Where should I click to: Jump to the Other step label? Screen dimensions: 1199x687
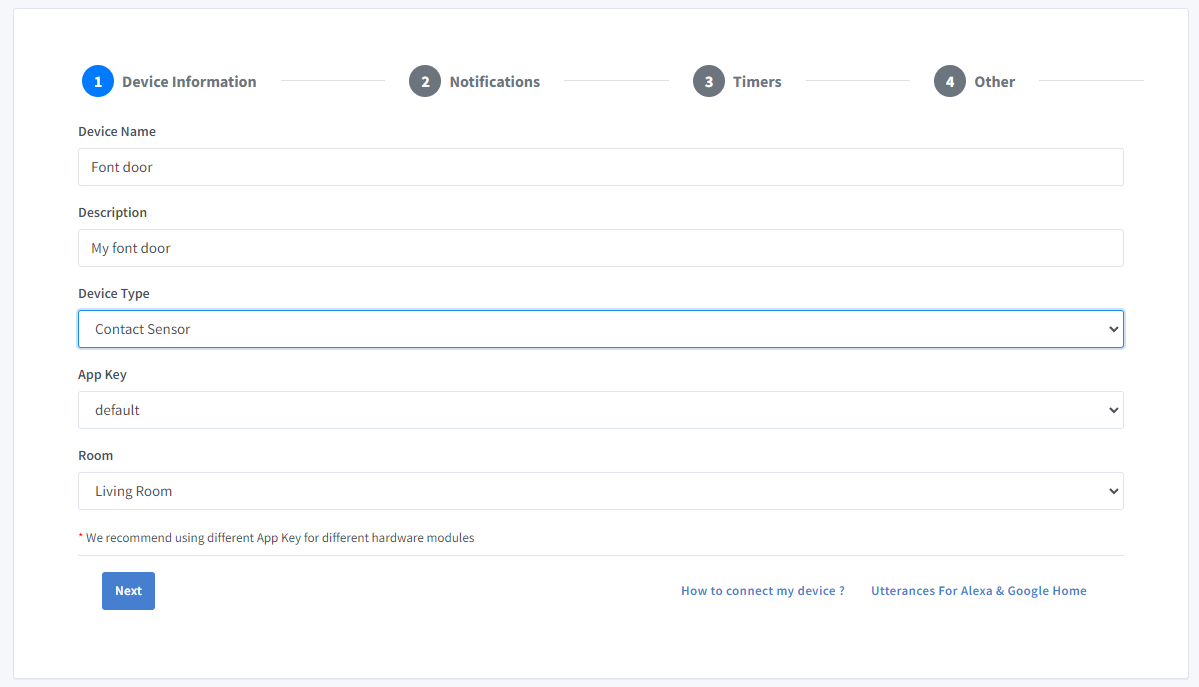pos(994,82)
